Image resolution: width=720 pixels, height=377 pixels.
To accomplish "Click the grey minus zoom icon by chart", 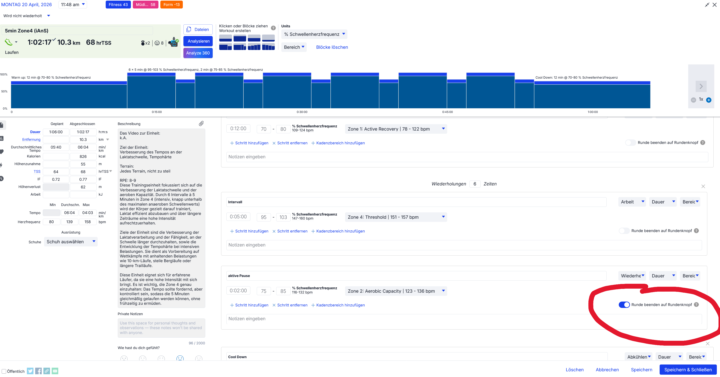I will tap(693, 100).
